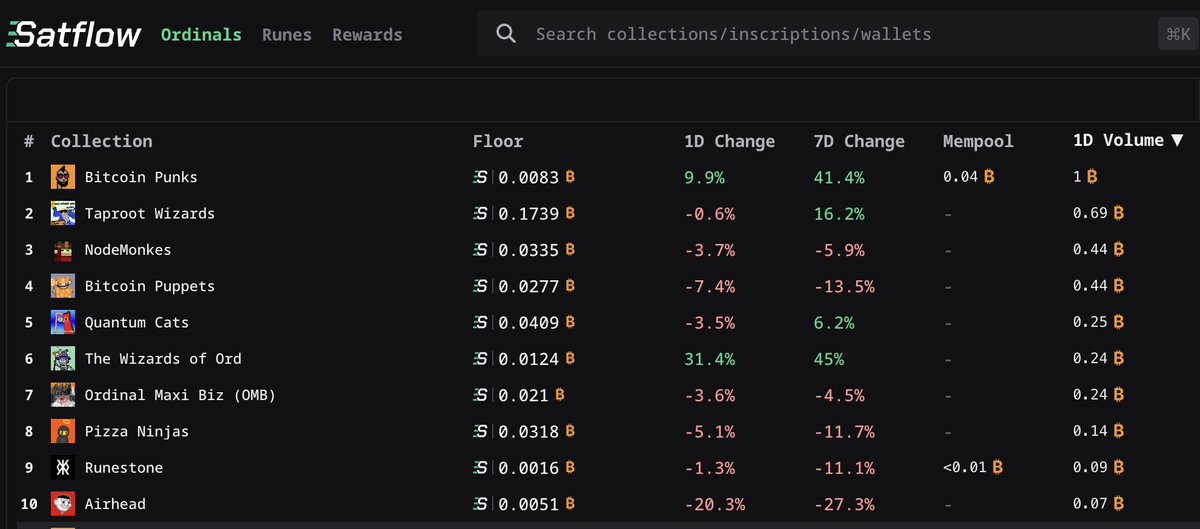Screen dimensions: 1200x529
Task: Switch to the Ordinals tab
Action: click(x=201, y=34)
